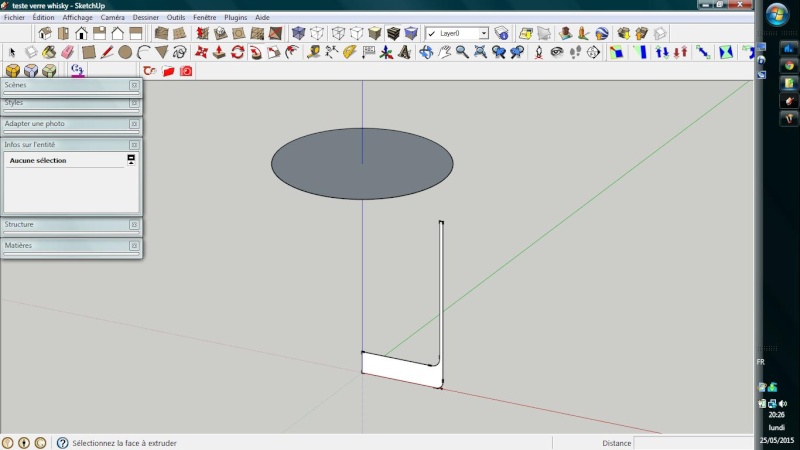The height and width of the screenshot is (450, 800).
Task: Switch to the Iso view
Action: 45,34
